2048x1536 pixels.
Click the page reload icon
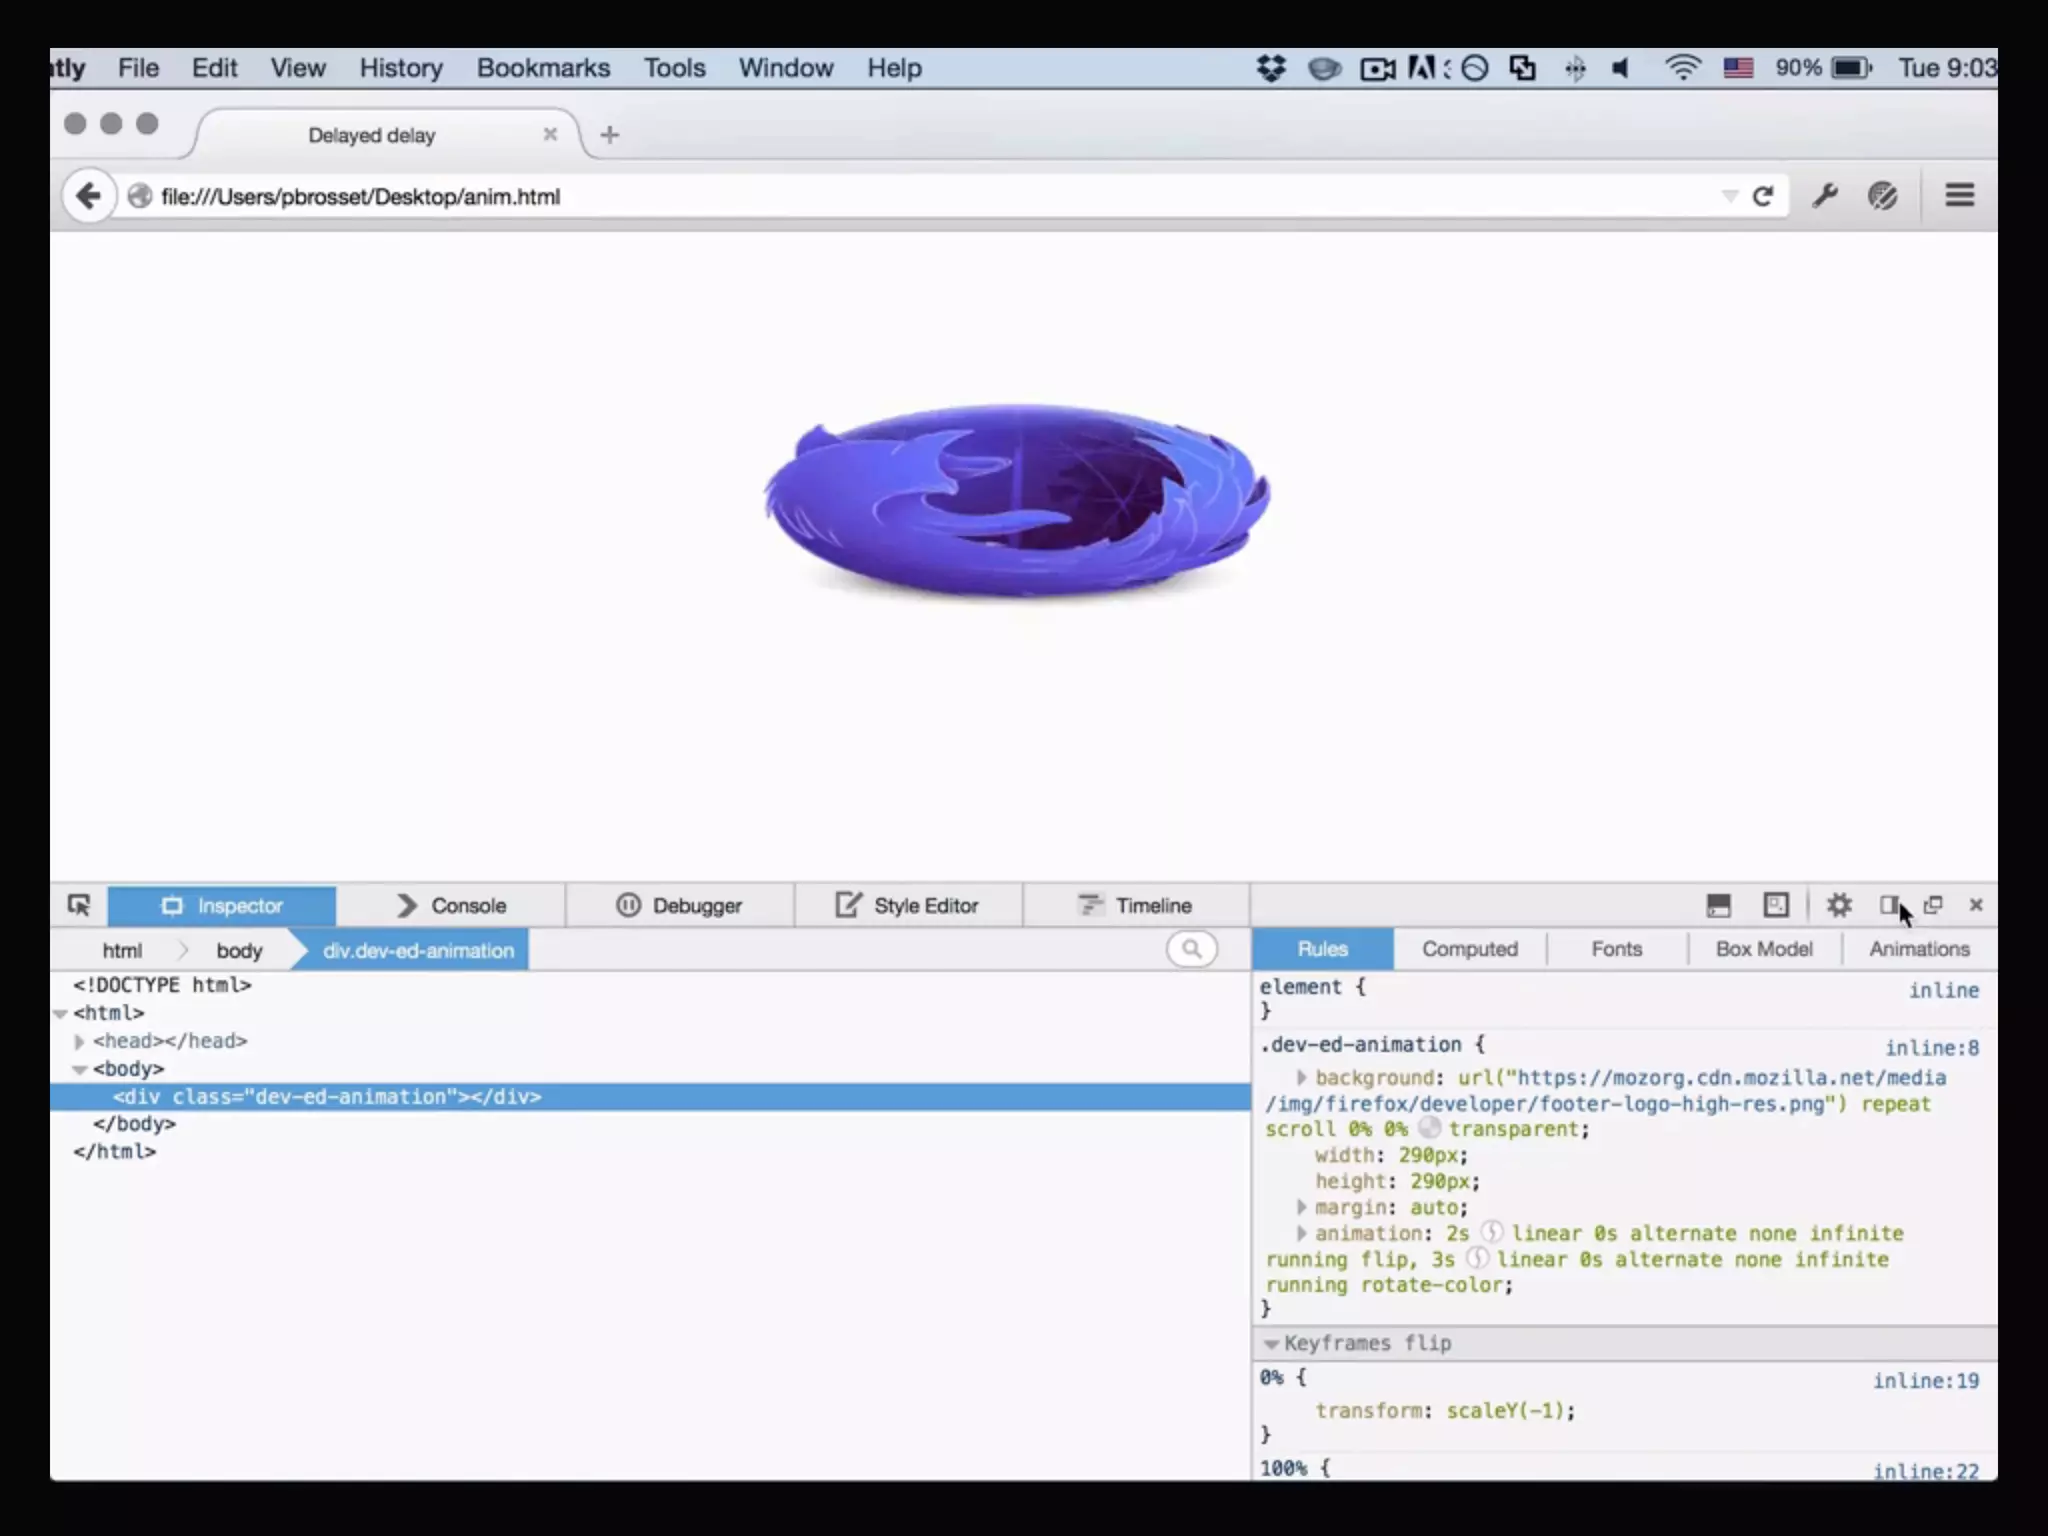1763,196
